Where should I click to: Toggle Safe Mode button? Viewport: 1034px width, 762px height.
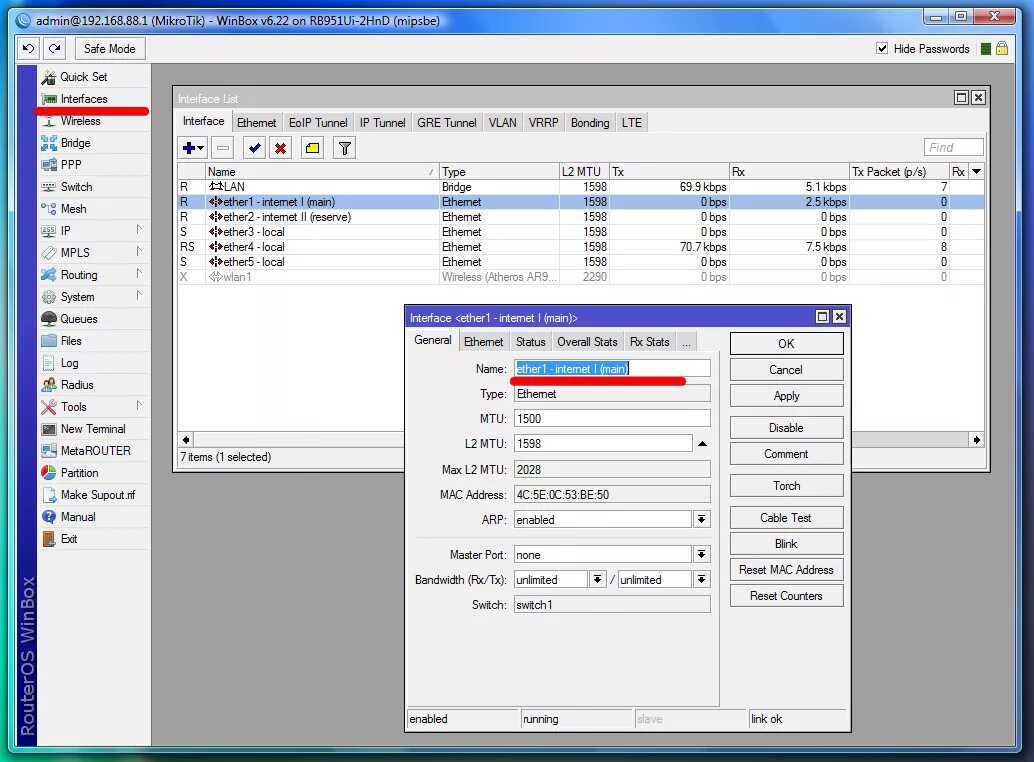click(x=109, y=48)
